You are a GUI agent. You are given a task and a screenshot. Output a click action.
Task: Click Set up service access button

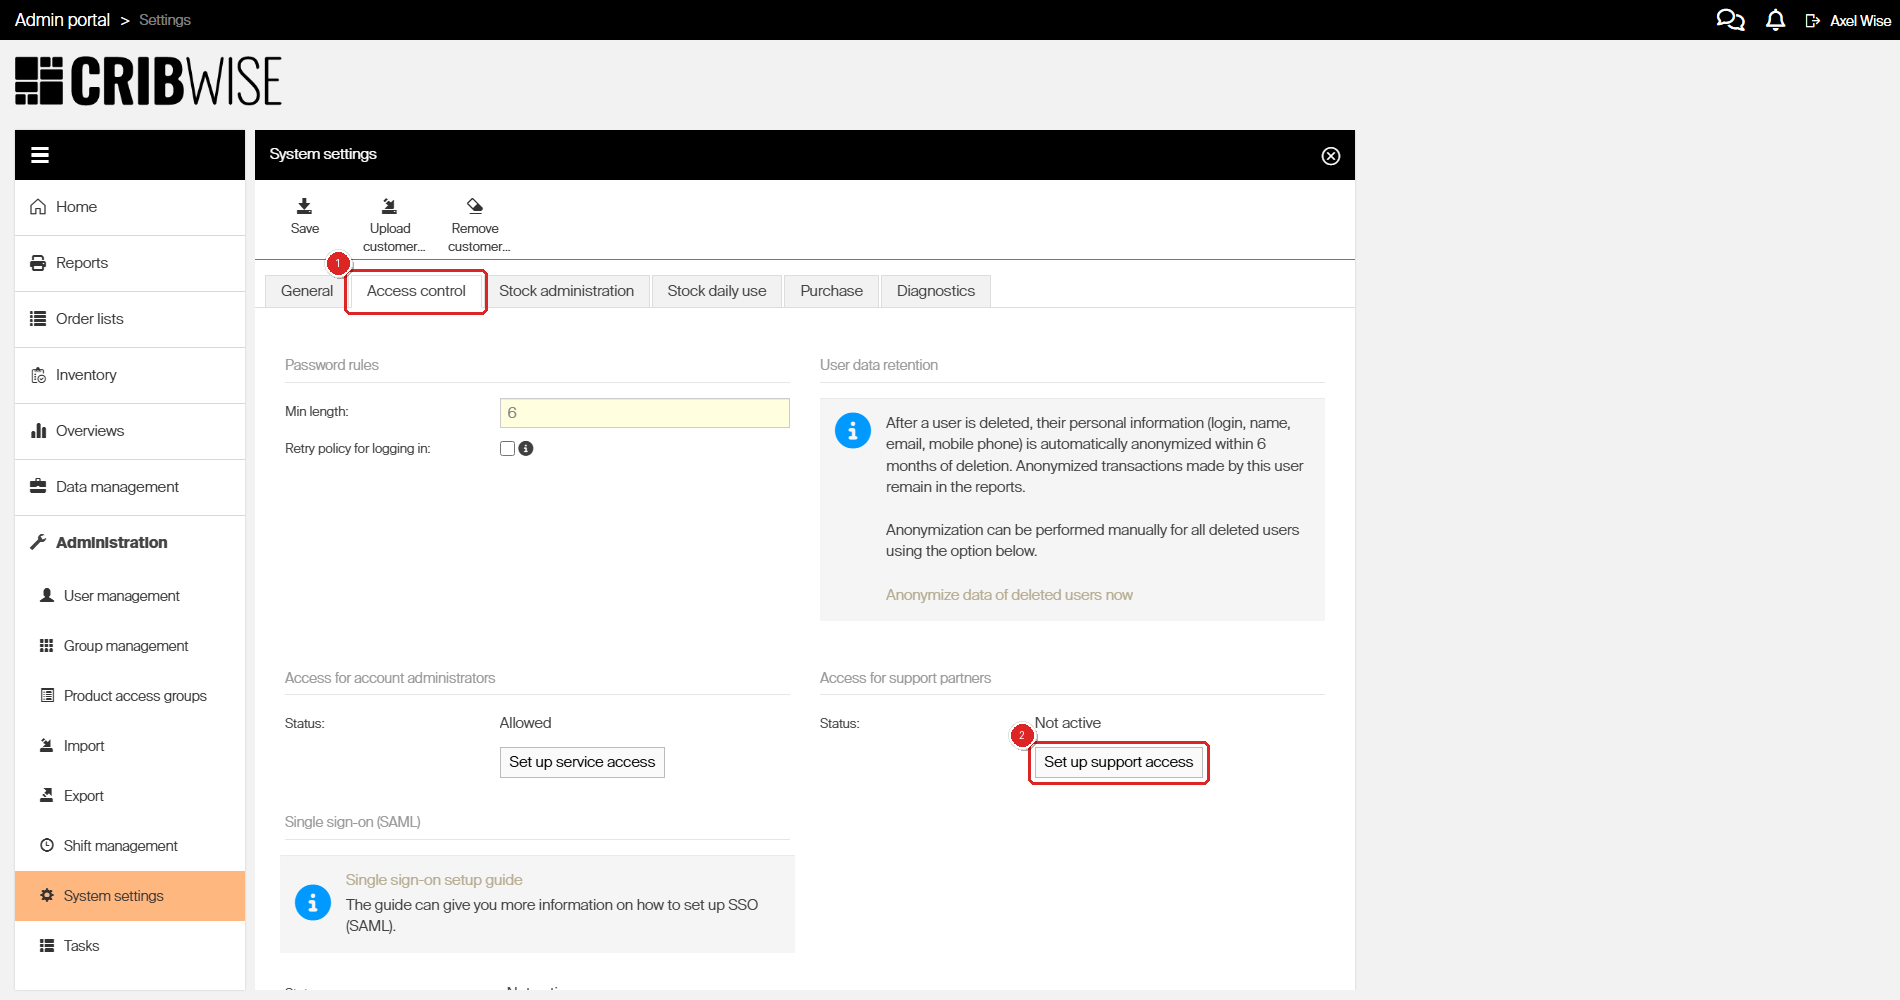point(582,762)
